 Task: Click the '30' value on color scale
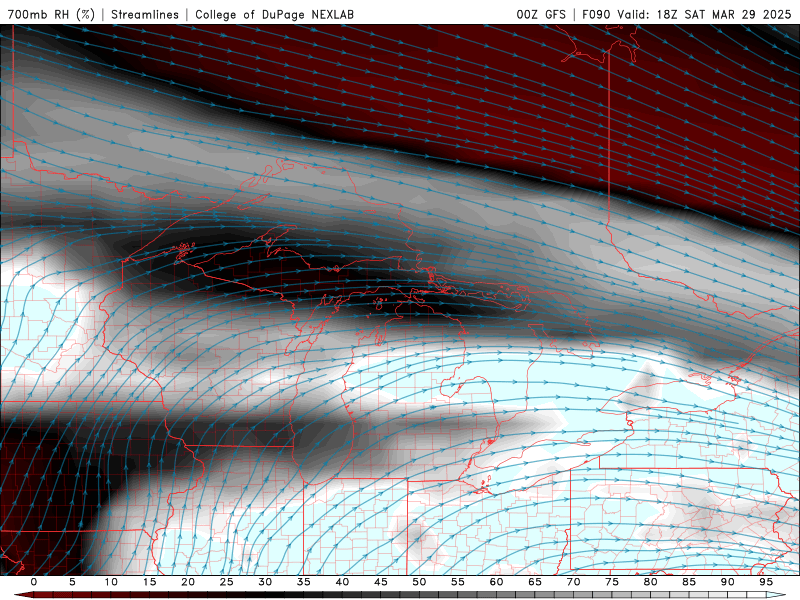[265, 582]
